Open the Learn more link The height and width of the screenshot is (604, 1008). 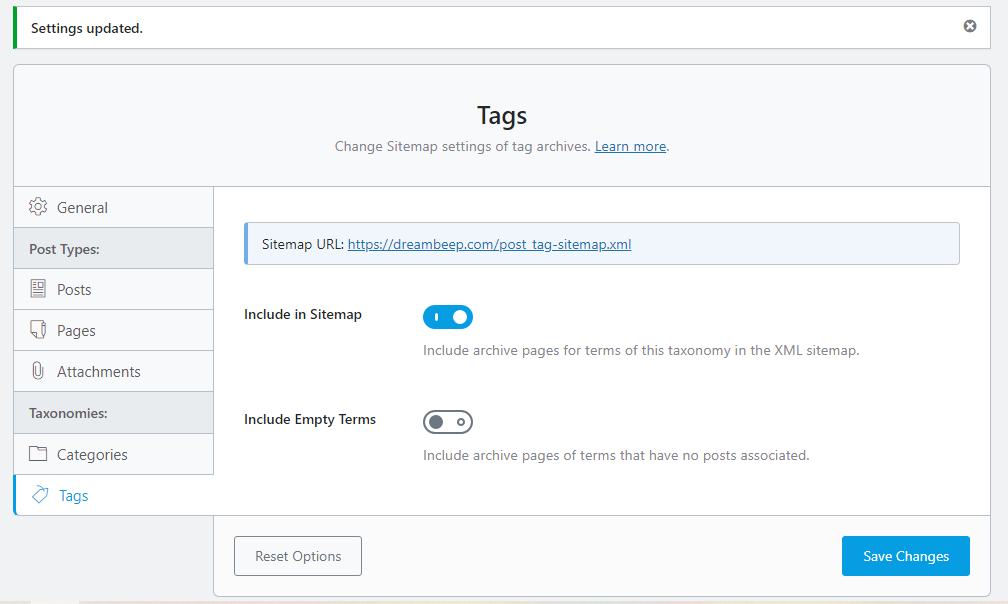click(630, 146)
